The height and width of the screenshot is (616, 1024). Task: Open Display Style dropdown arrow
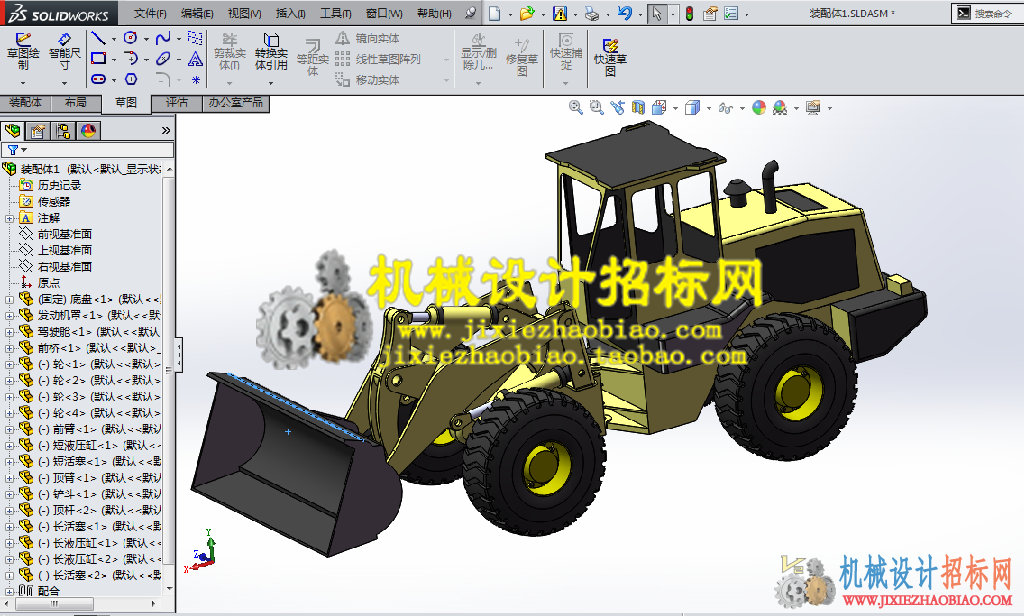pos(709,108)
